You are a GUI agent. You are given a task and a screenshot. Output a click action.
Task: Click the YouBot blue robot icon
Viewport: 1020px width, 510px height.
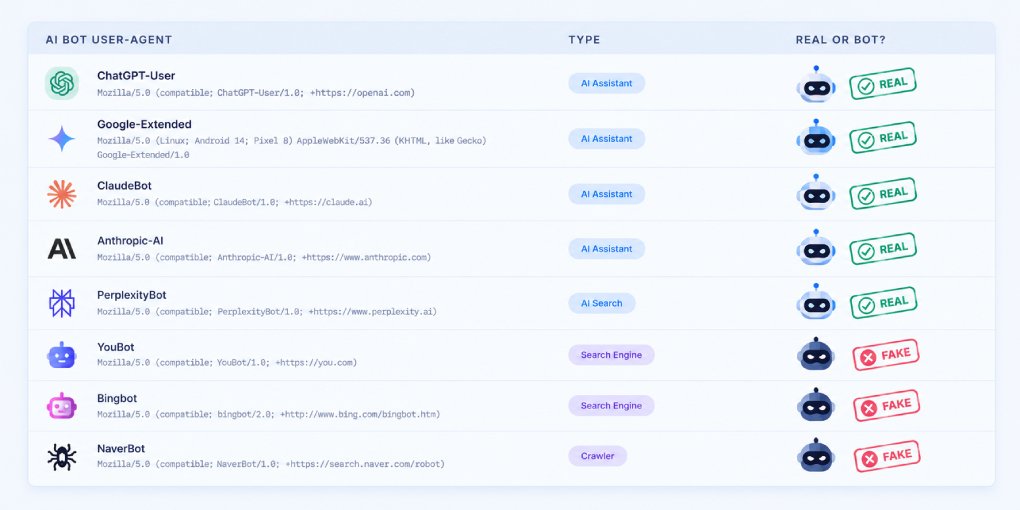point(62,355)
